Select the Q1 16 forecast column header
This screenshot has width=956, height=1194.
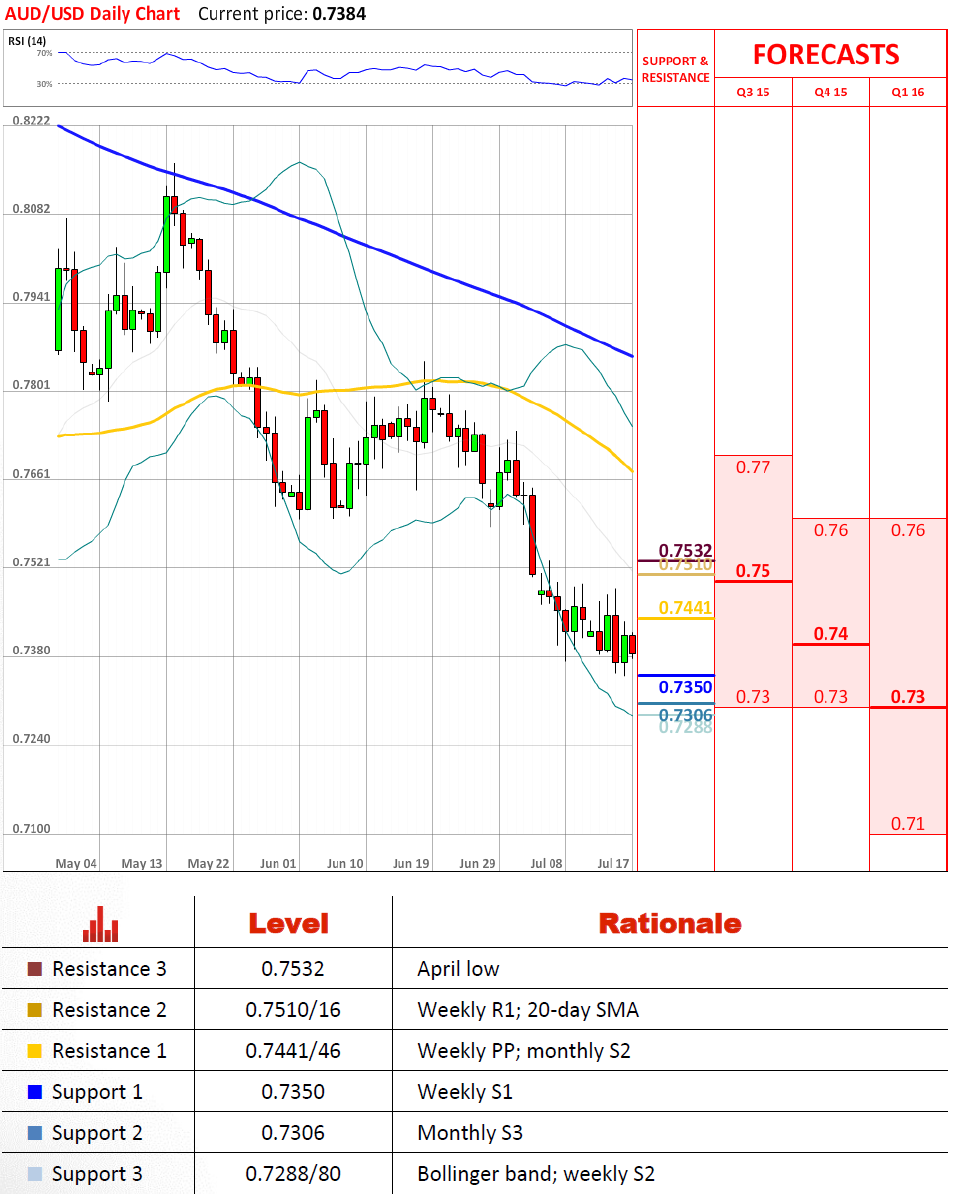[x=908, y=92]
